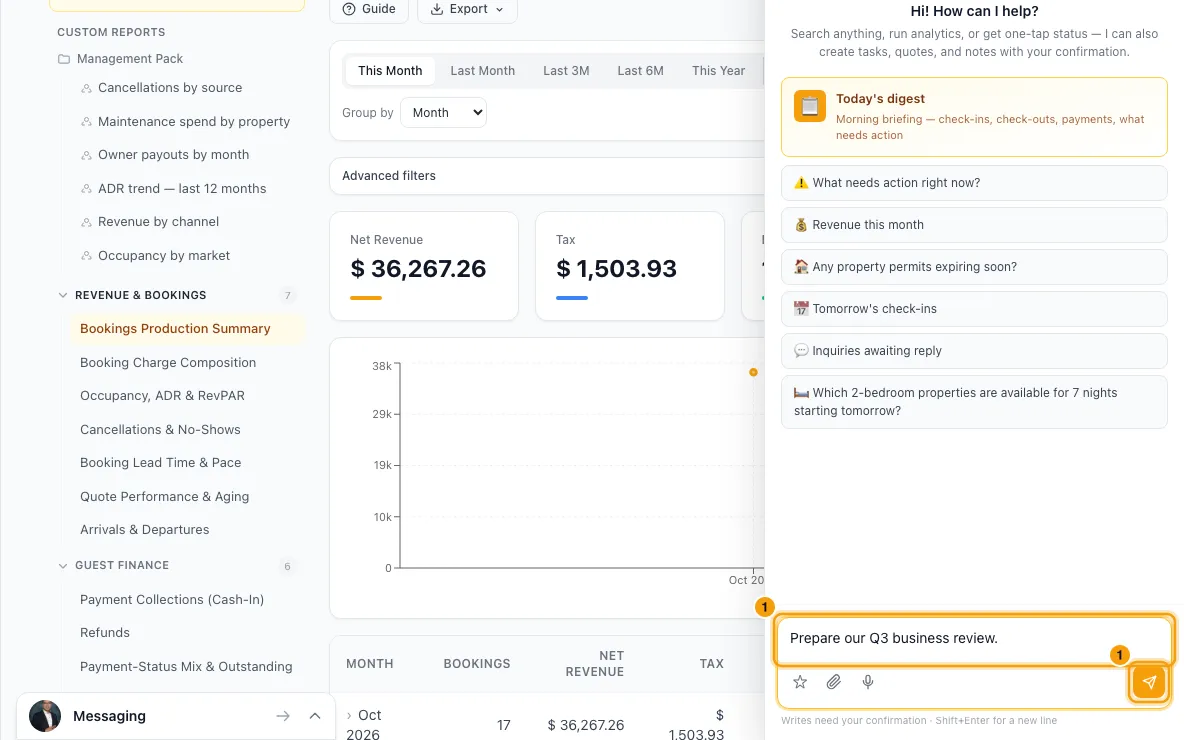
Task: Open Payment Collections (Cash-In) report
Action: (x=172, y=600)
